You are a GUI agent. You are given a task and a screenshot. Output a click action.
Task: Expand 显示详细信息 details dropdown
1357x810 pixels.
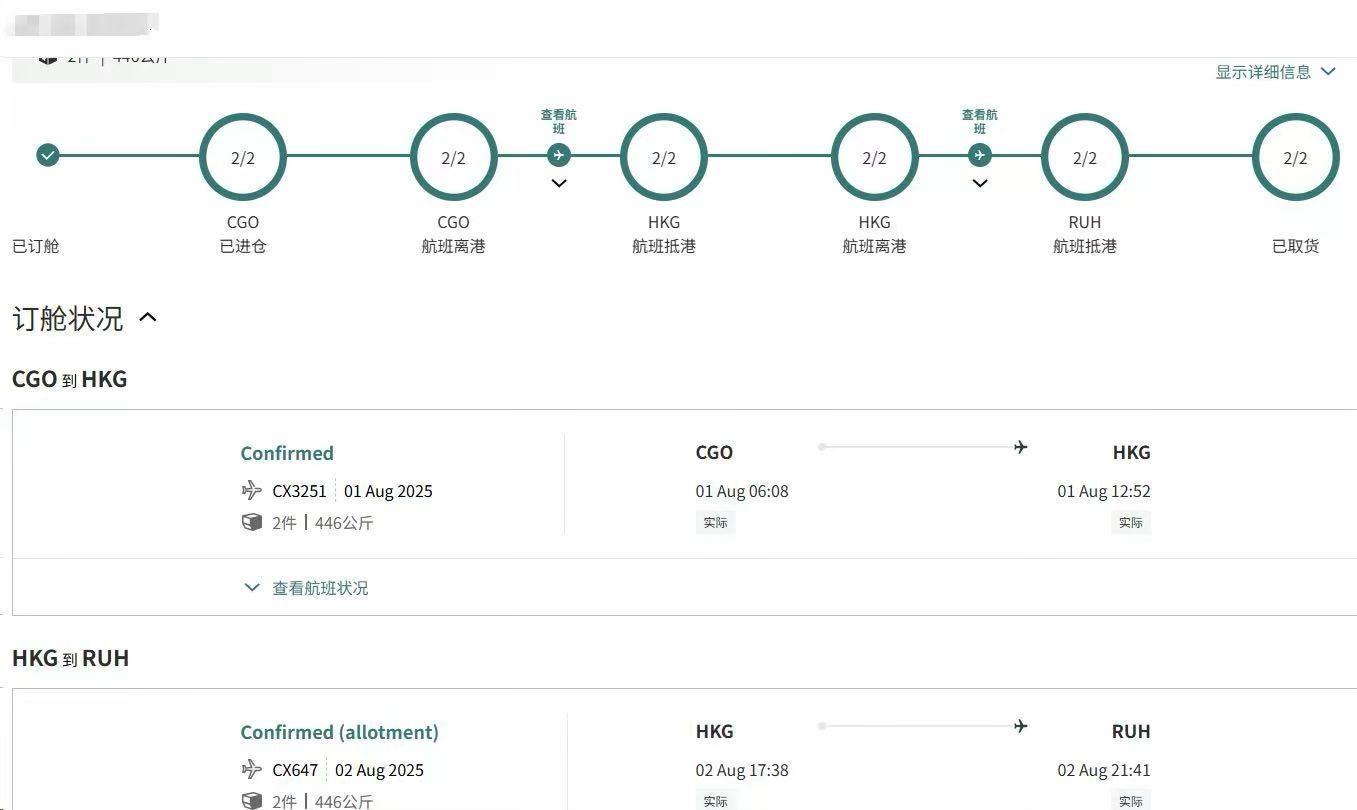coord(1275,72)
